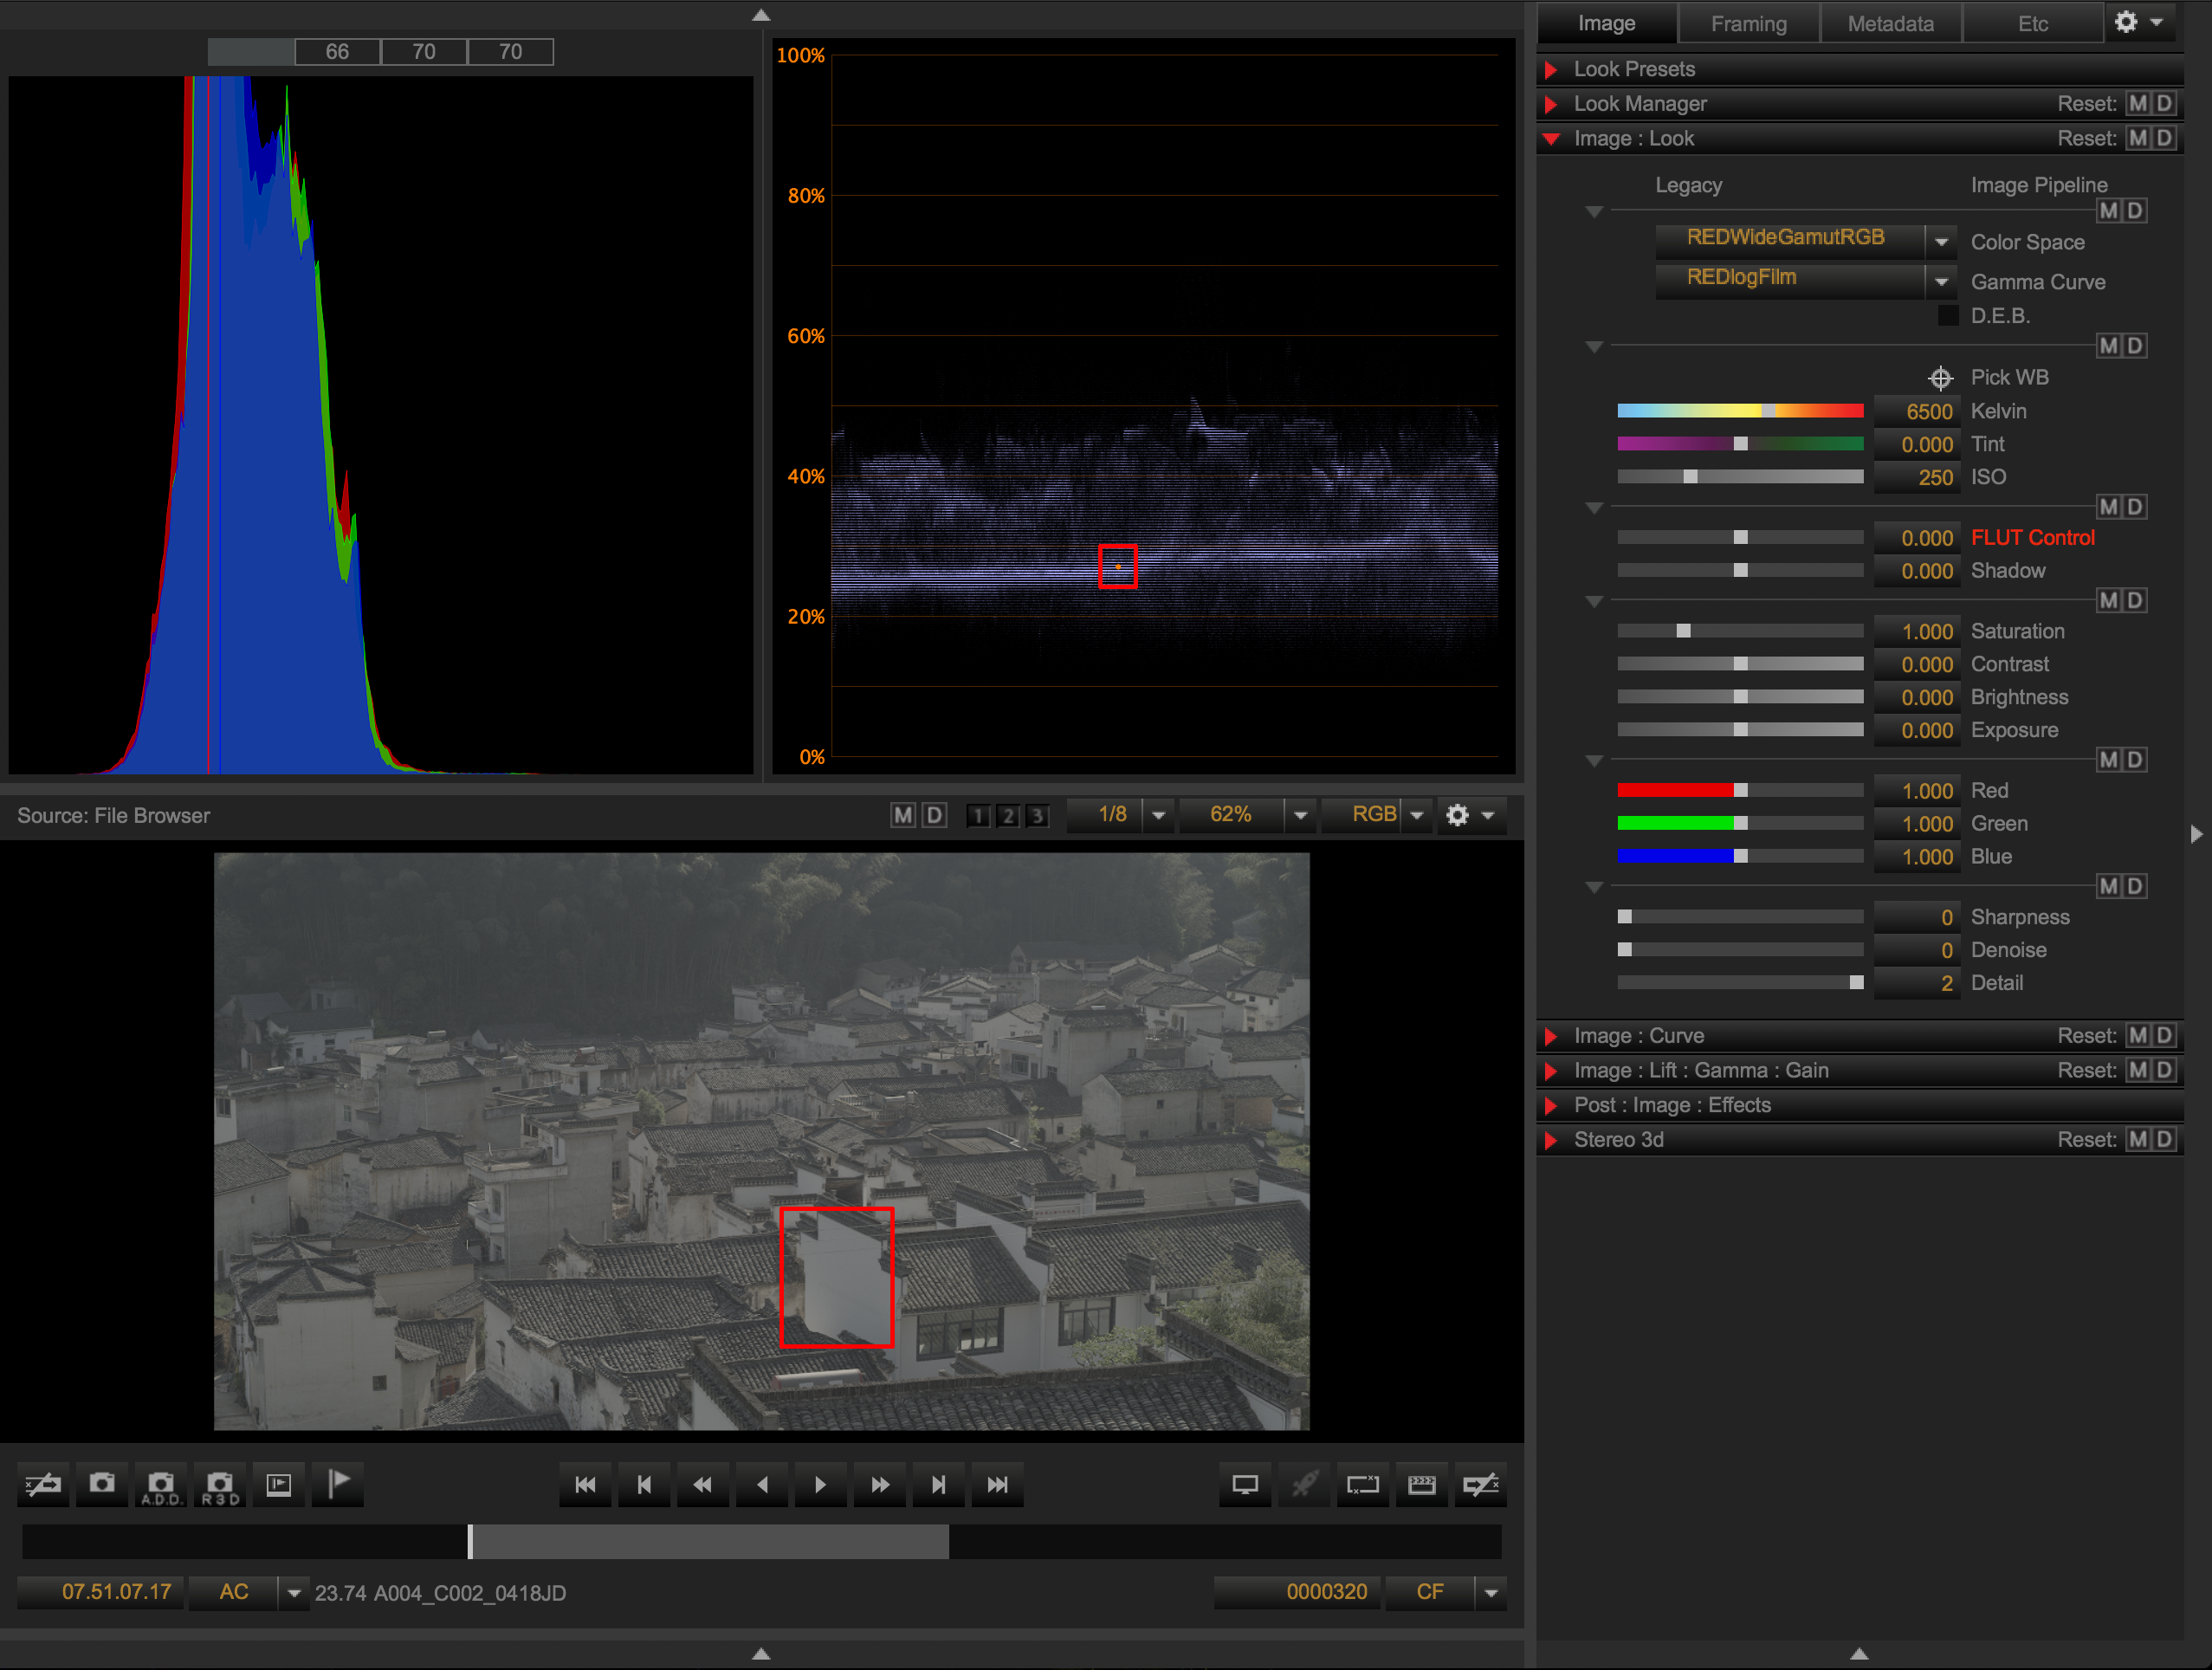Click the Kelvin value field

[x=1915, y=411]
